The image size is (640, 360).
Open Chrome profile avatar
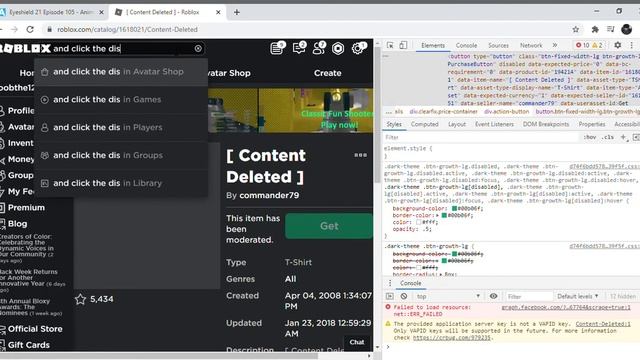pyautogui.click(x=627, y=29)
